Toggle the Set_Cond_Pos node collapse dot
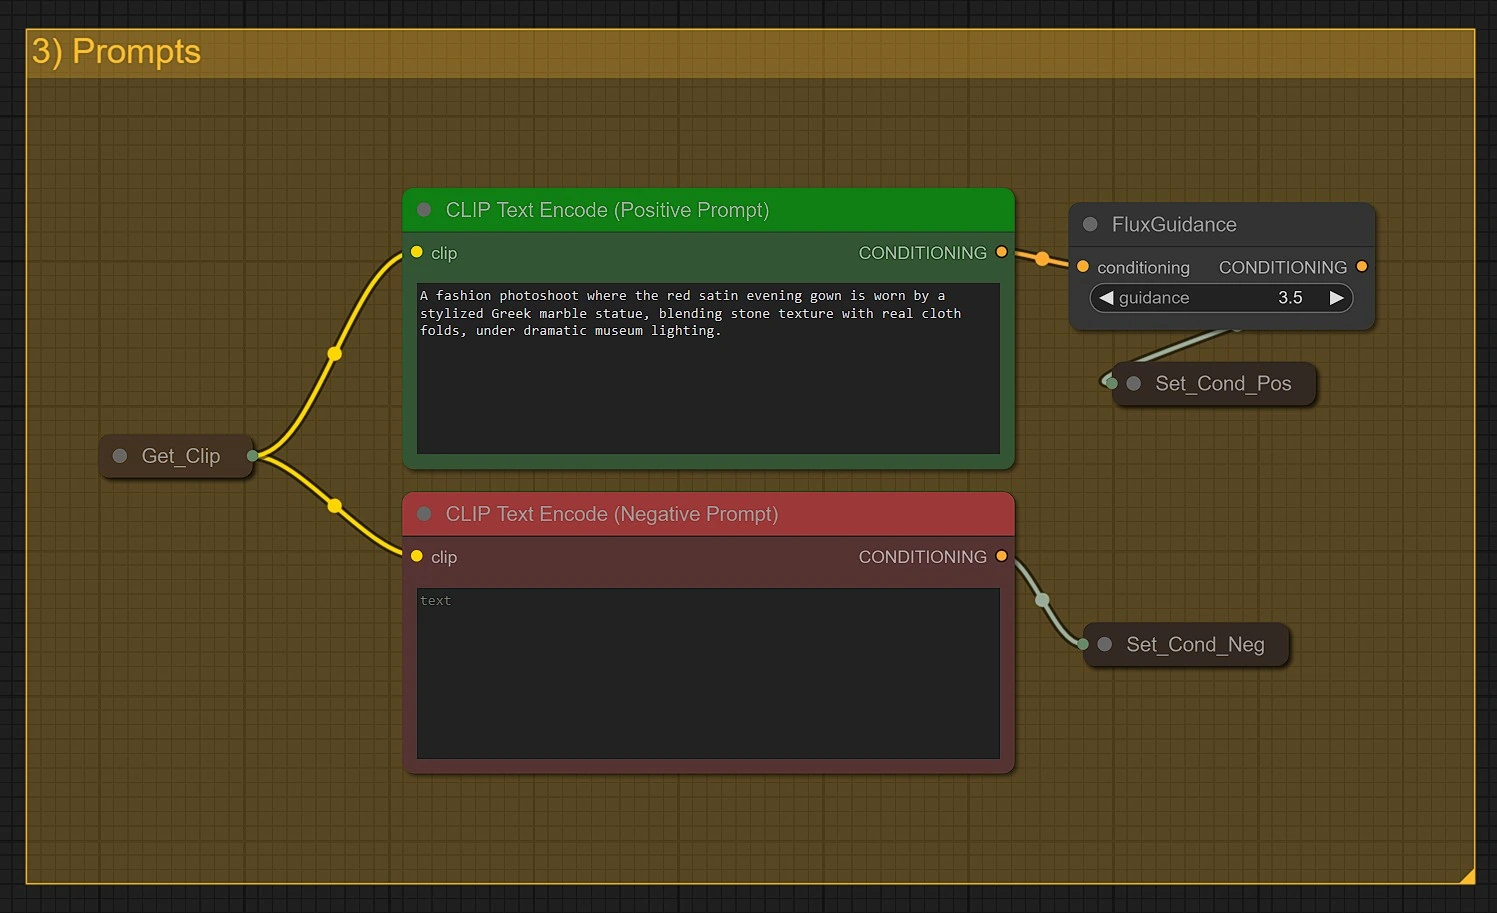Image resolution: width=1497 pixels, height=913 pixels. coord(1134,384)
